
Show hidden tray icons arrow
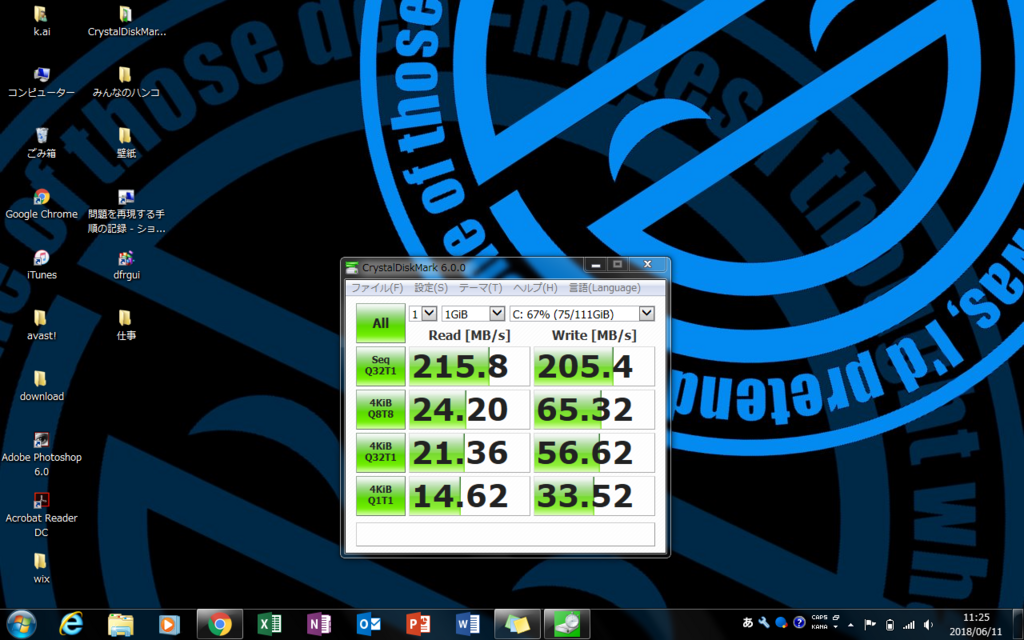850,625
